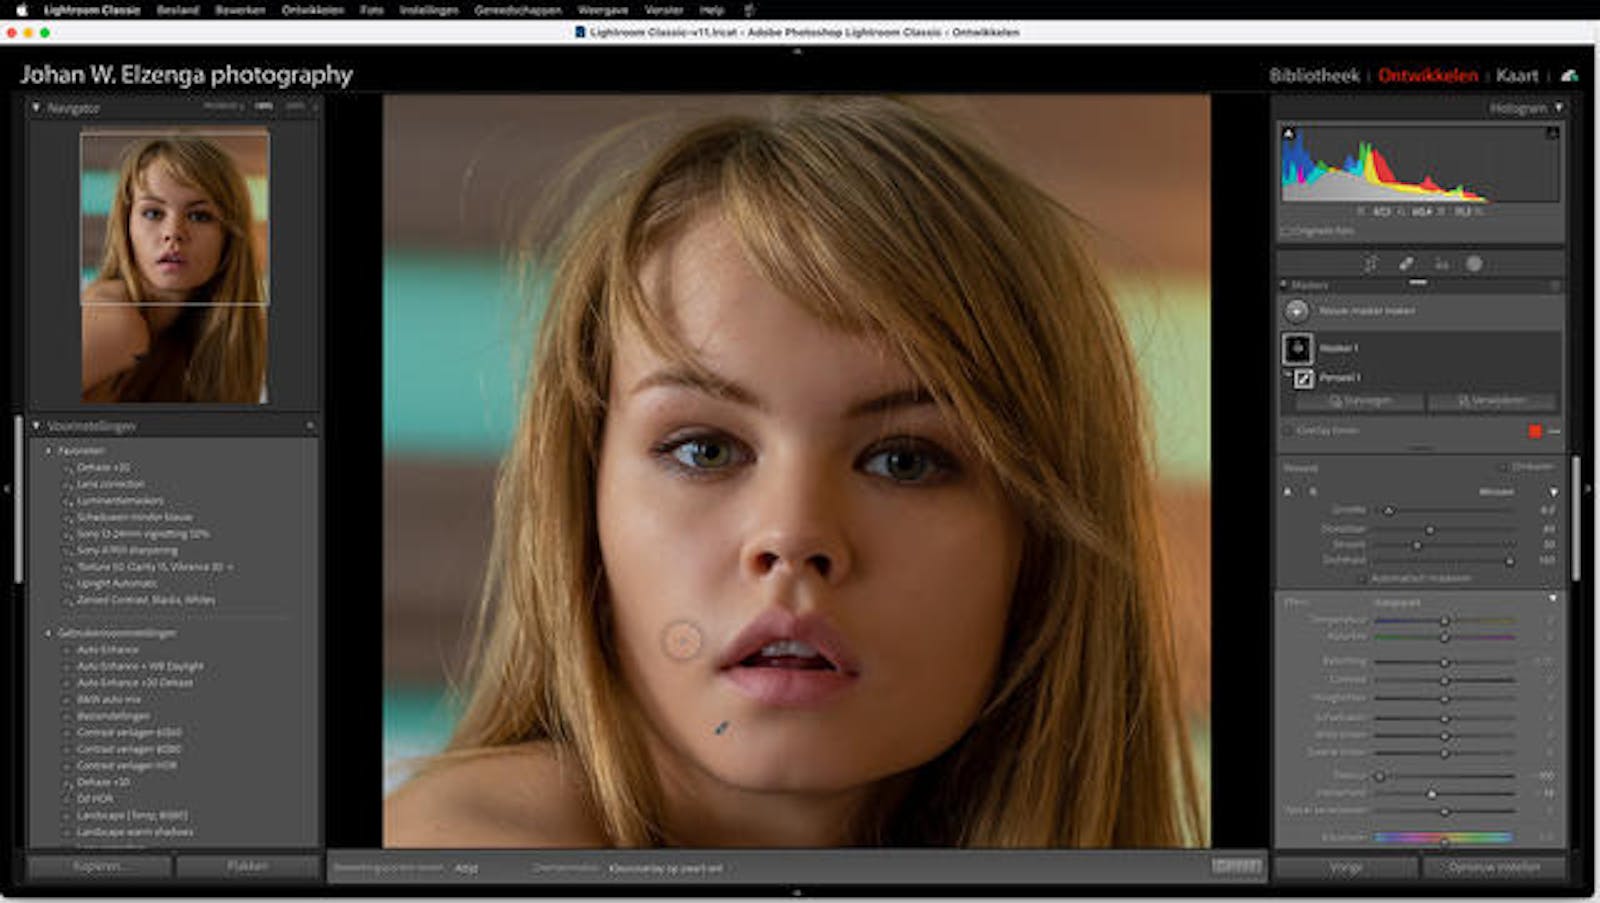This screenshot has width=1600, height=903.
Task: Click the navigator preview thumbnail
Action: click(x=174, y=266)
